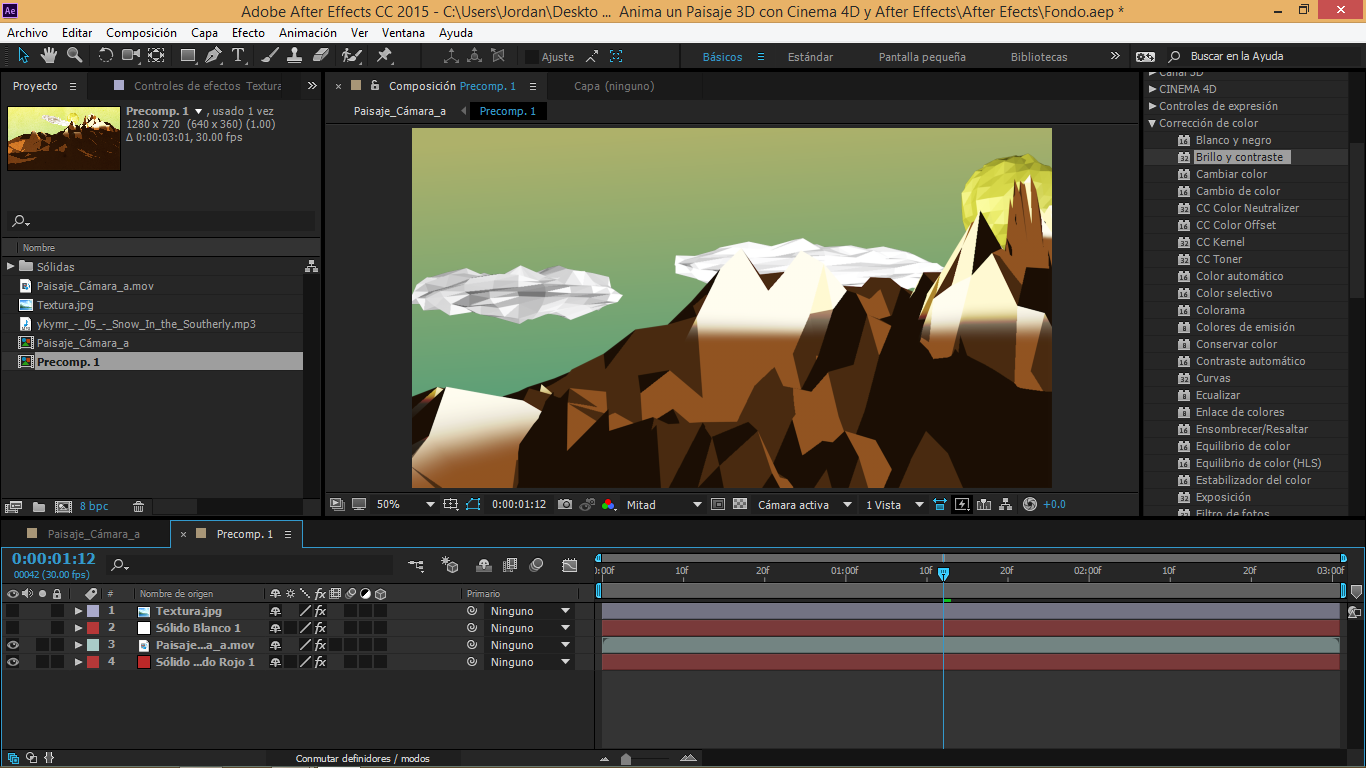
Task: Select the Unified Camera tool
Action: pyautogui.click(x=131, y=56)
